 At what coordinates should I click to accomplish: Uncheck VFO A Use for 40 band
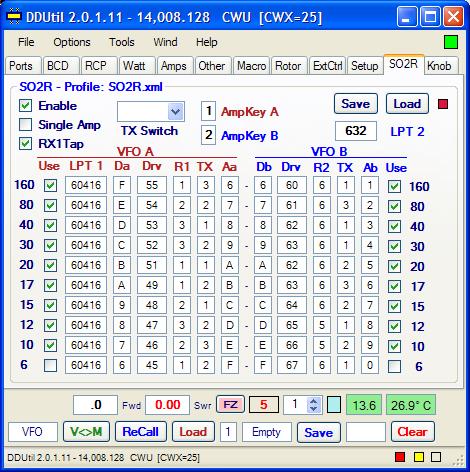click(50, 225)
